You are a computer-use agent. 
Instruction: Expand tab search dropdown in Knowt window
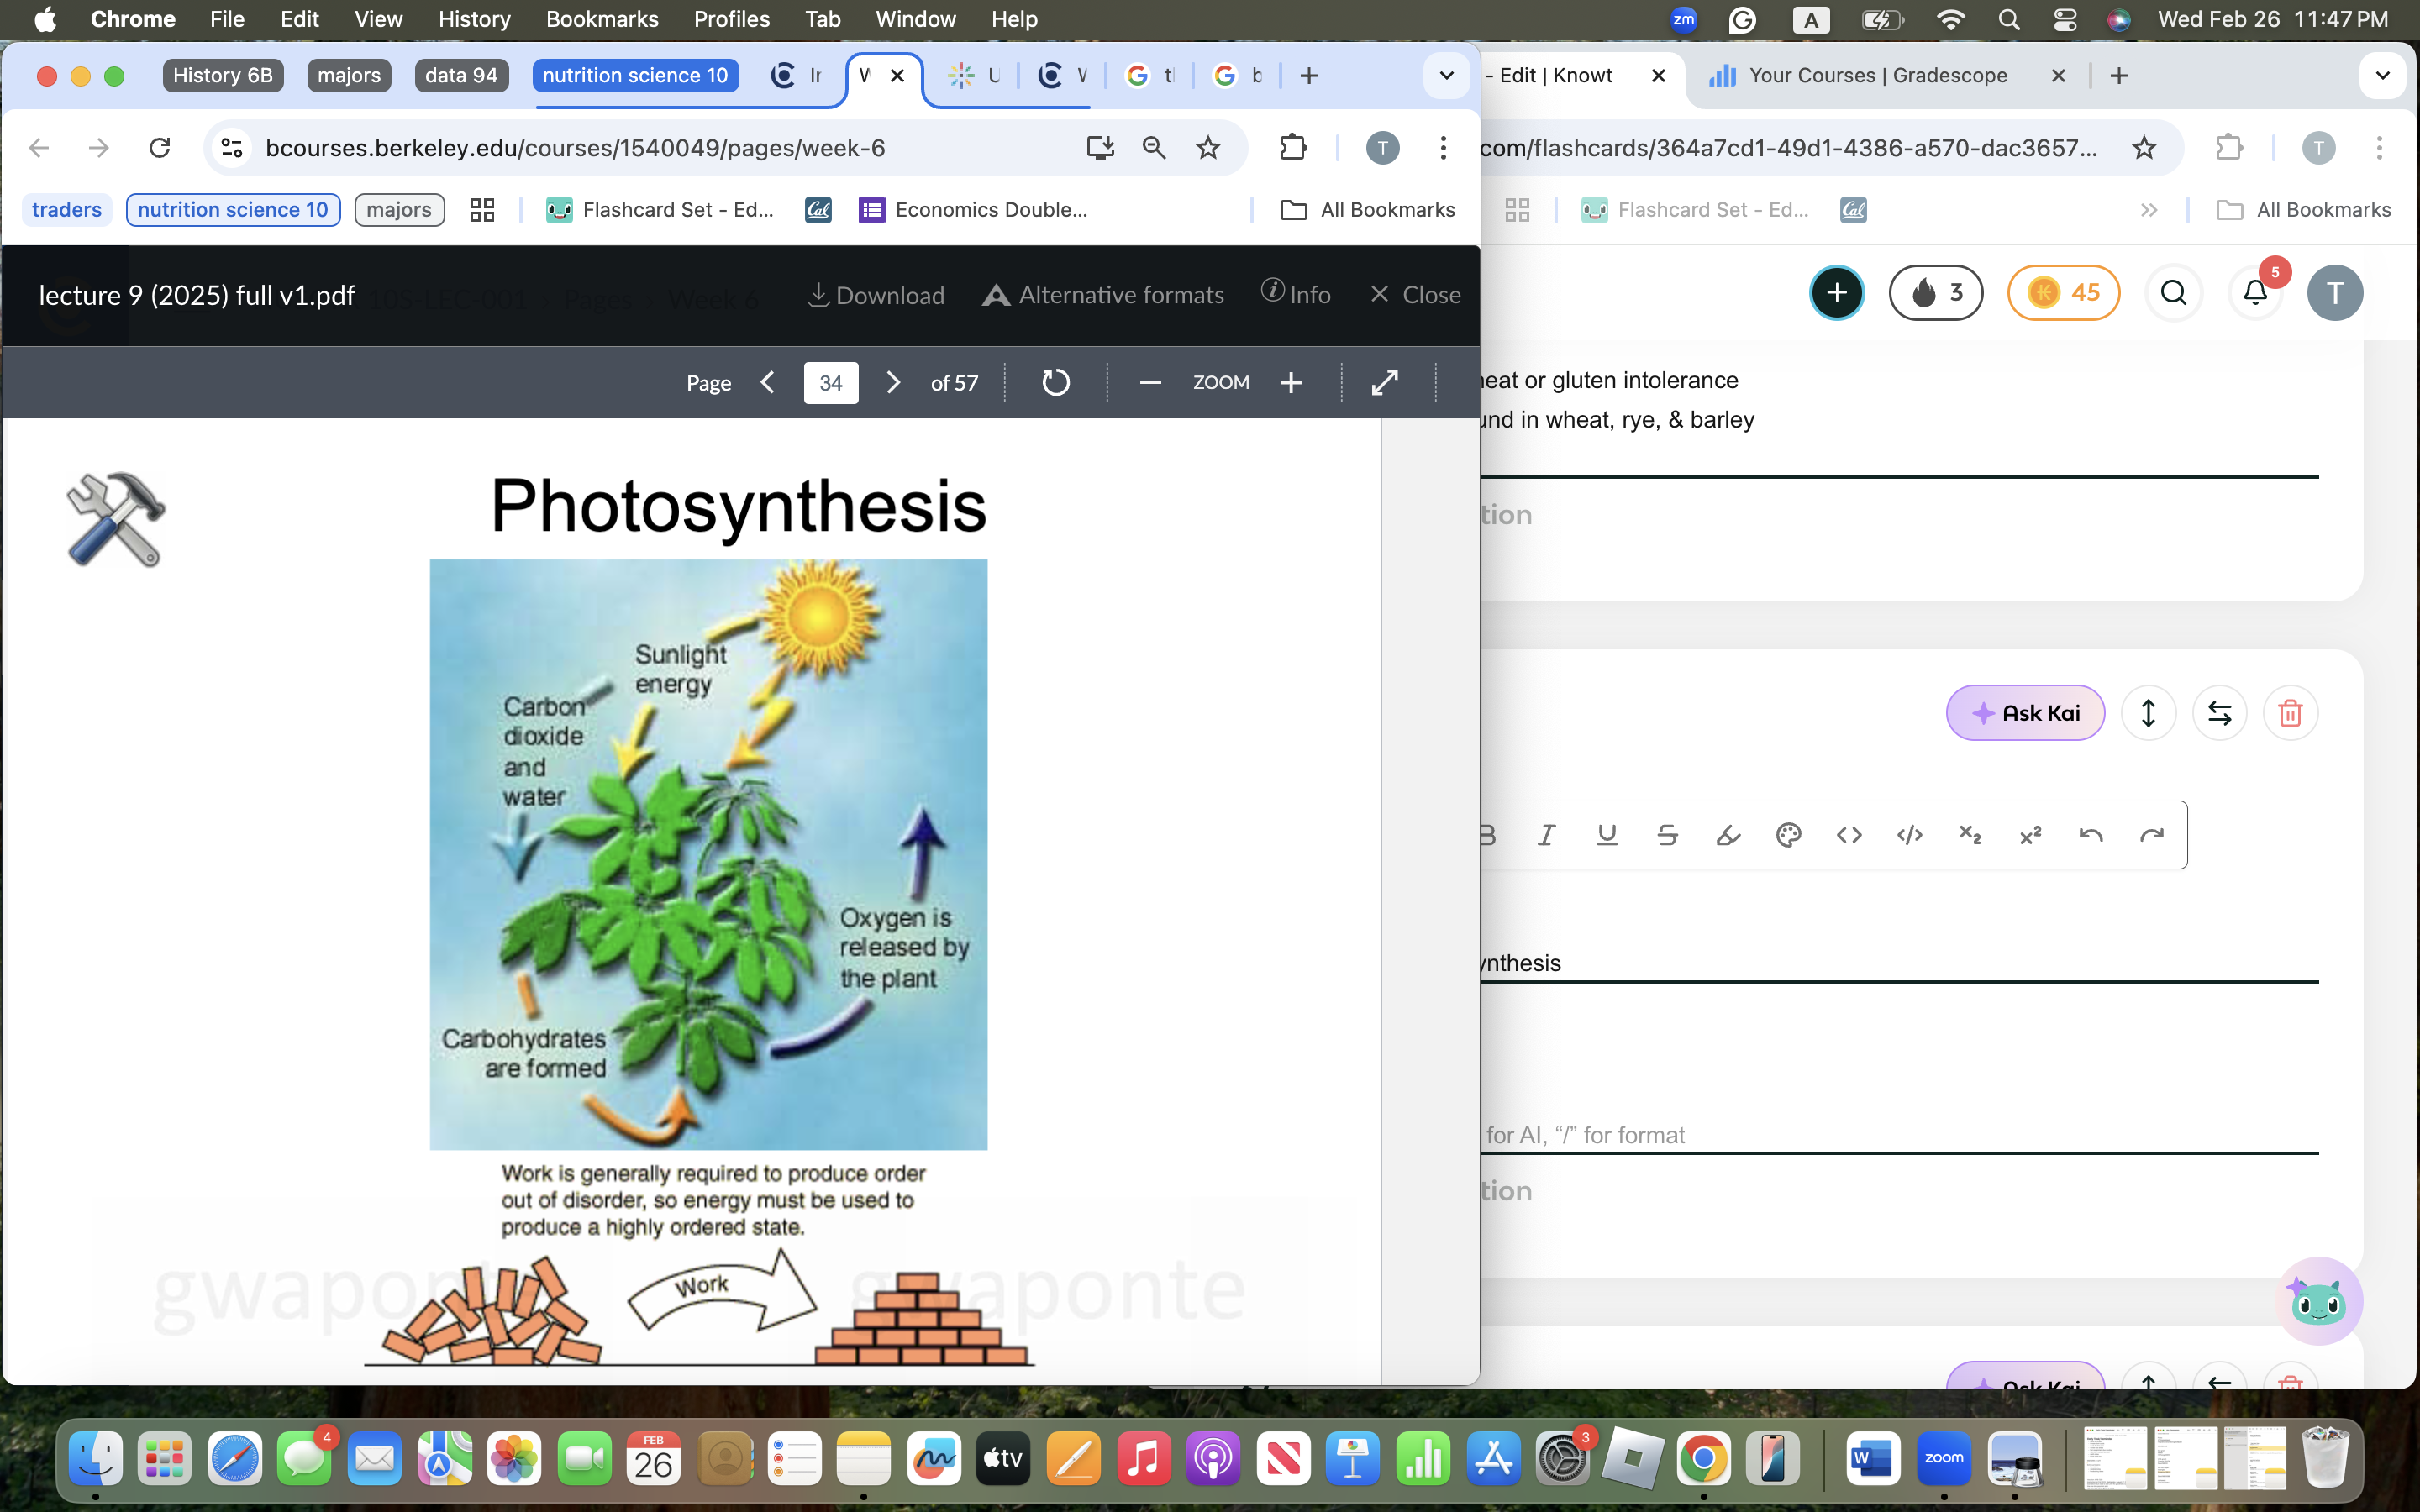click(x=2382, y=75)
